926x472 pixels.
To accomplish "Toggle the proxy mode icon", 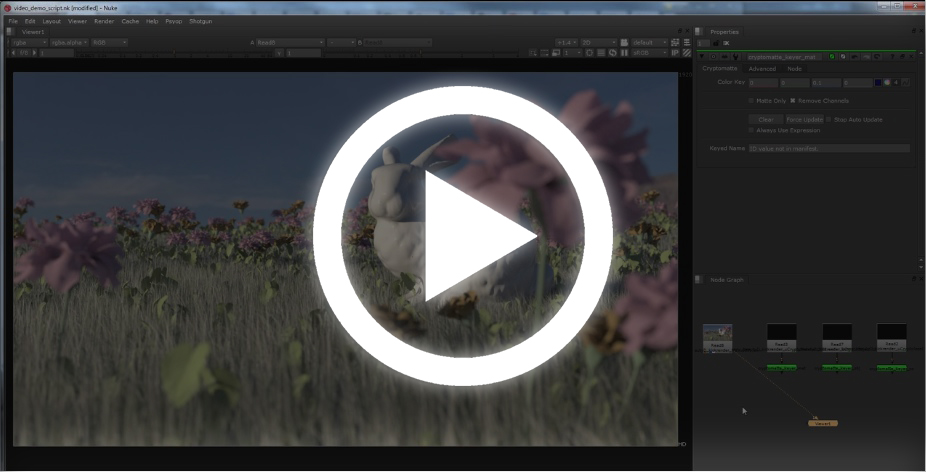I will (556, 53).
